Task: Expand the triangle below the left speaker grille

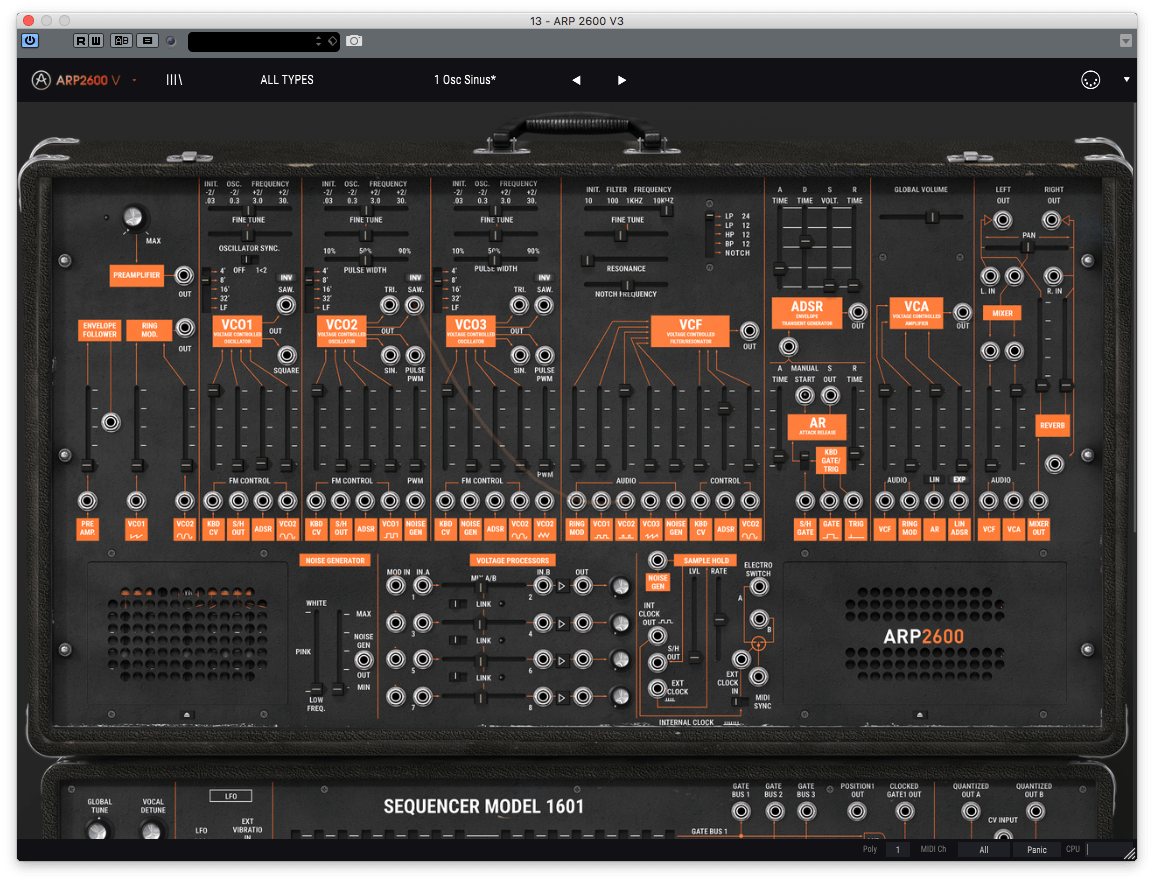Action: [187, 714]
